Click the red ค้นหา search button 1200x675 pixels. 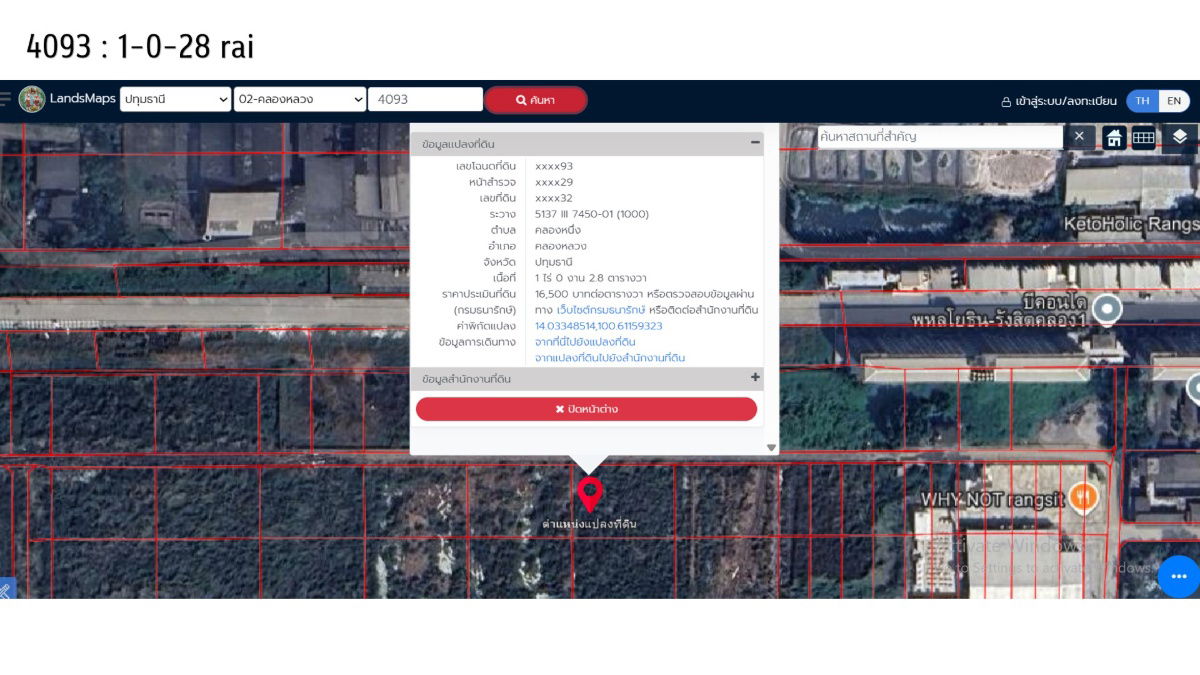[536, 100]
